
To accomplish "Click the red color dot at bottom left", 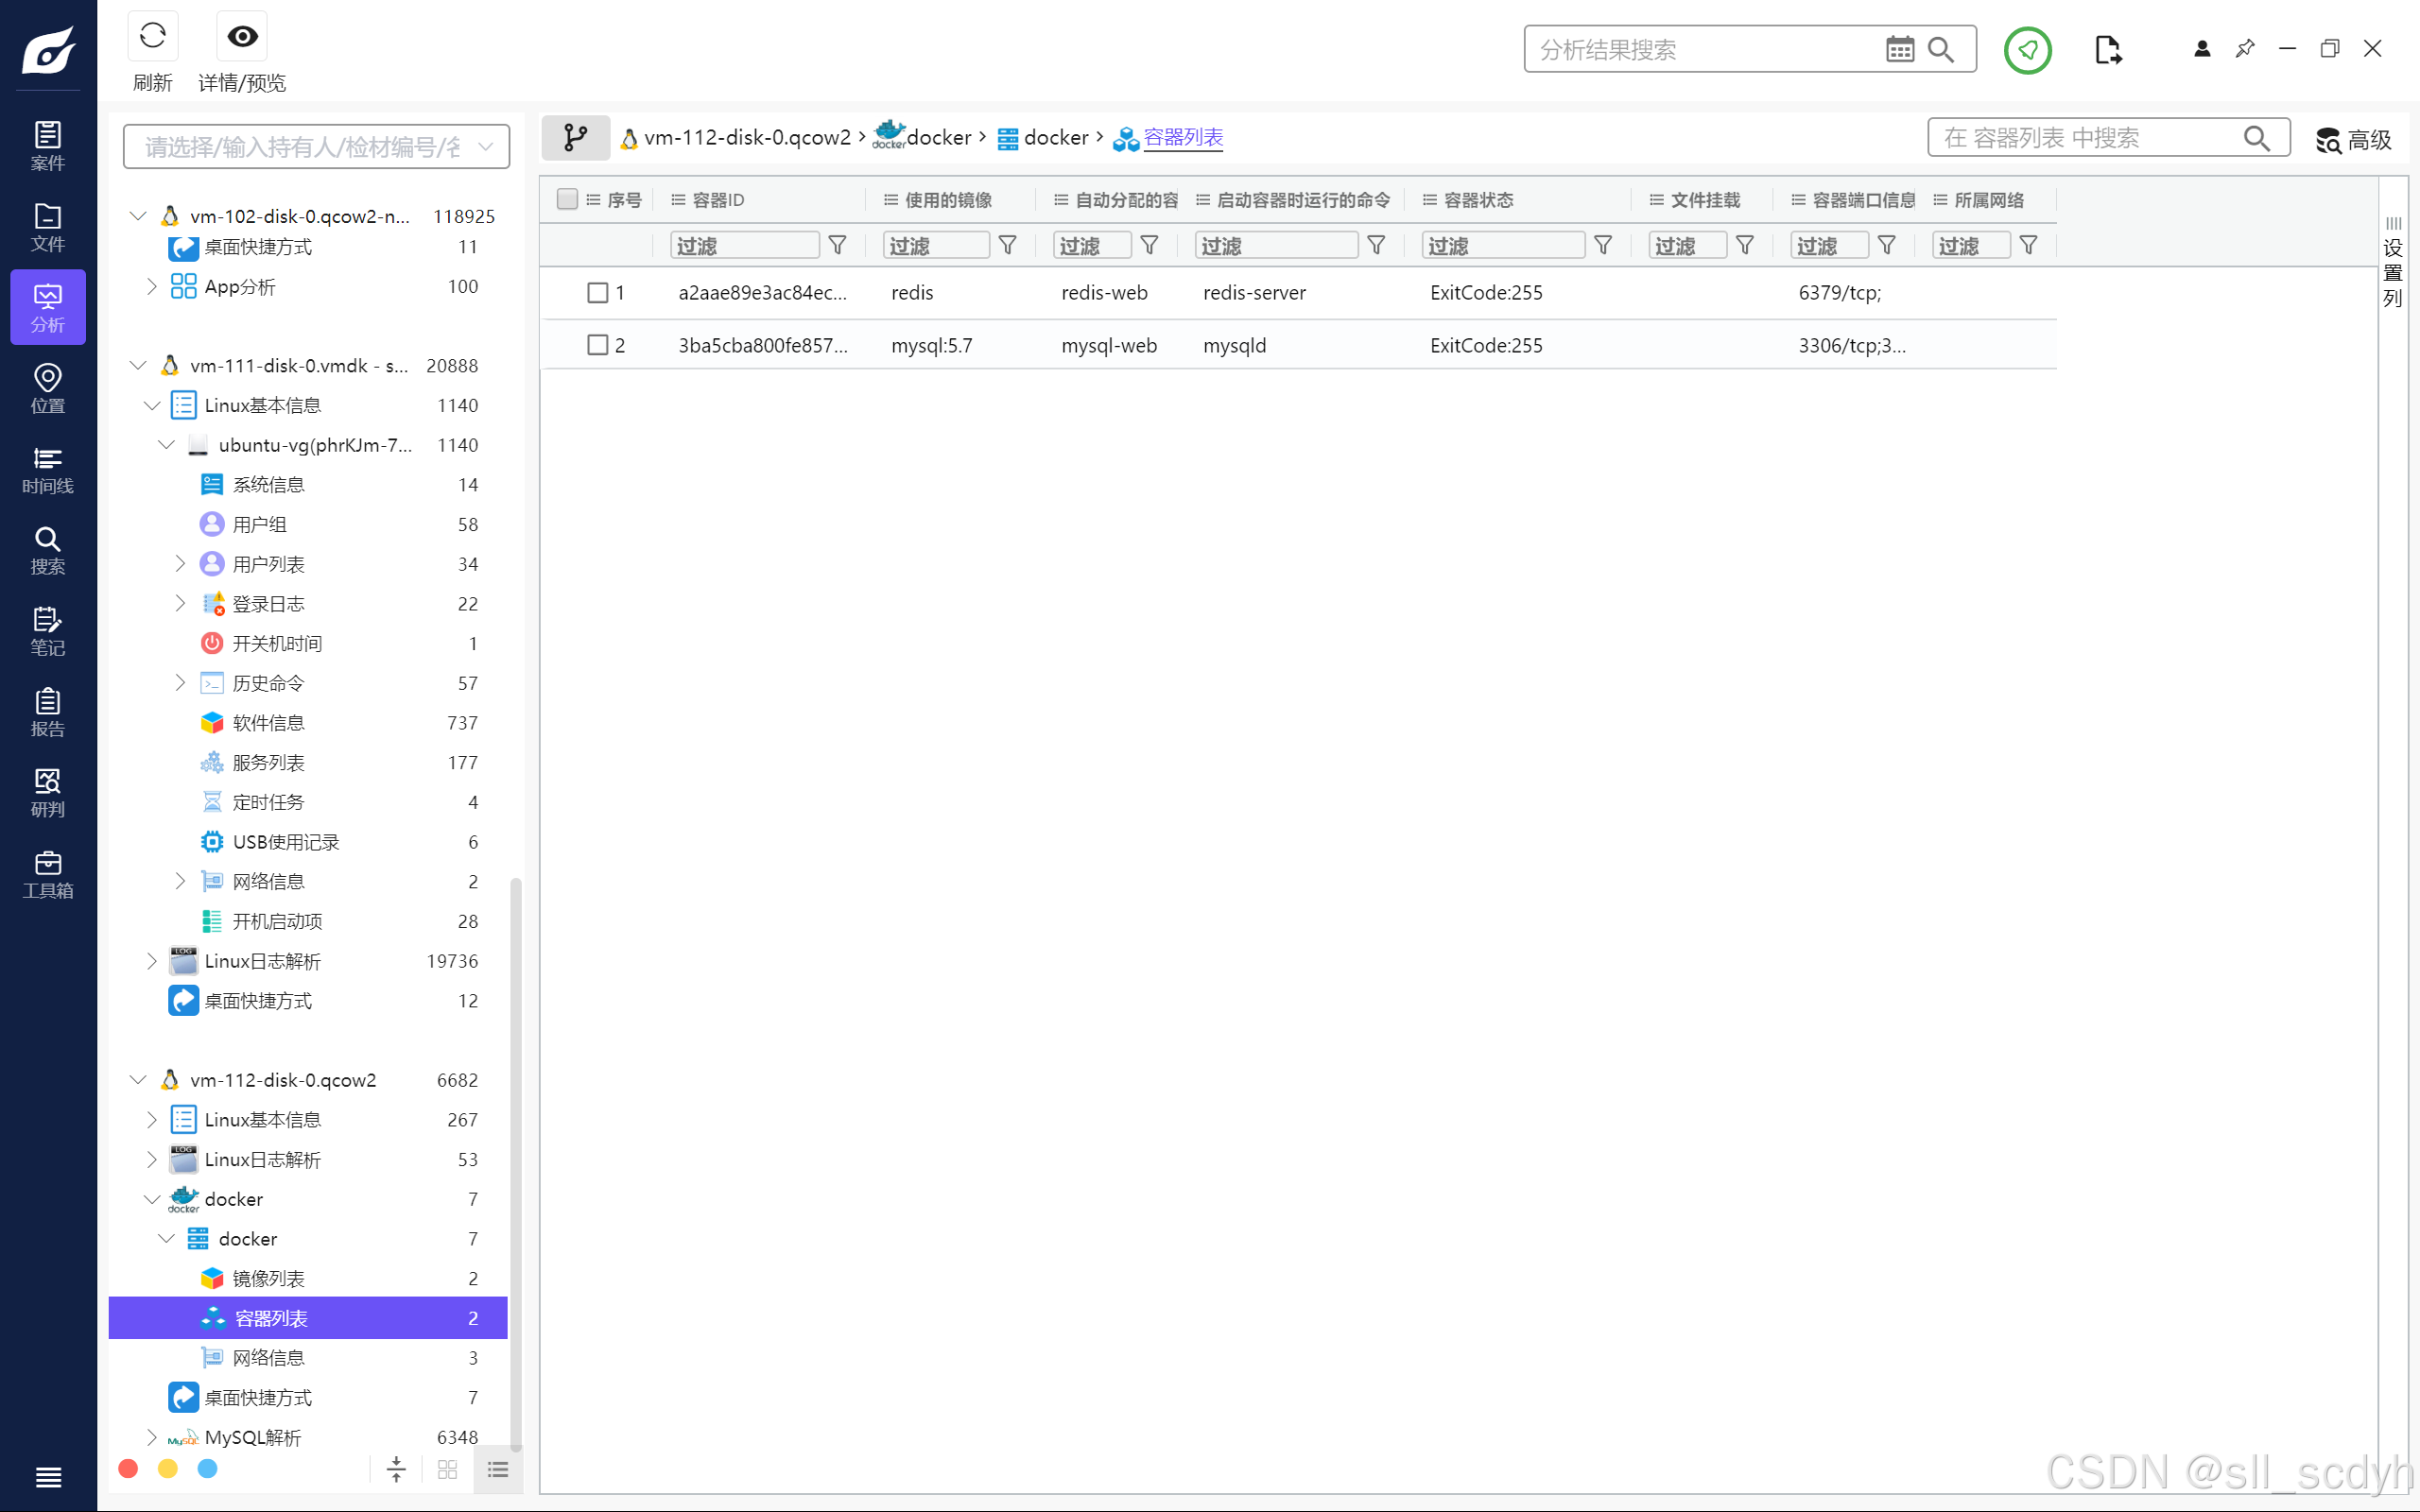I will point(128,1468).
